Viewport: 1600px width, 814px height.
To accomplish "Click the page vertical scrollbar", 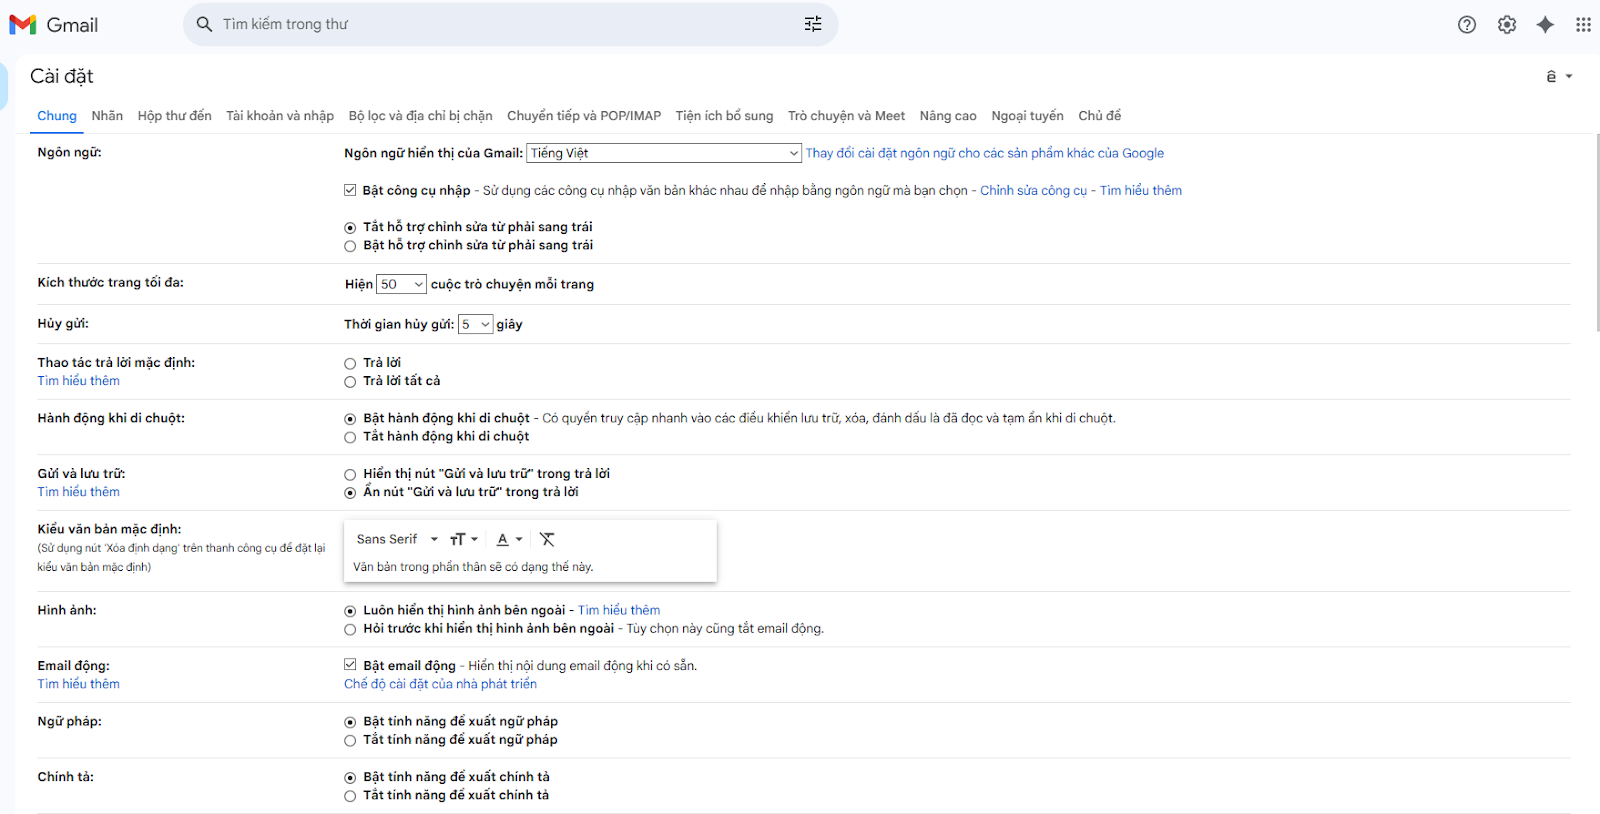I will (x=1596, y=232).
